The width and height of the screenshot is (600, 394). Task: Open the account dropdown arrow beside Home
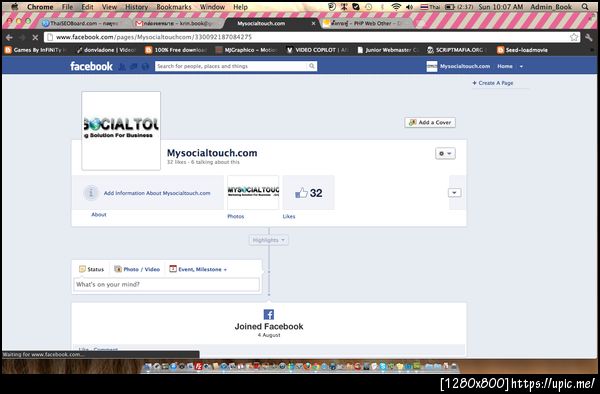pyautogui.click(x=521, y=67)
